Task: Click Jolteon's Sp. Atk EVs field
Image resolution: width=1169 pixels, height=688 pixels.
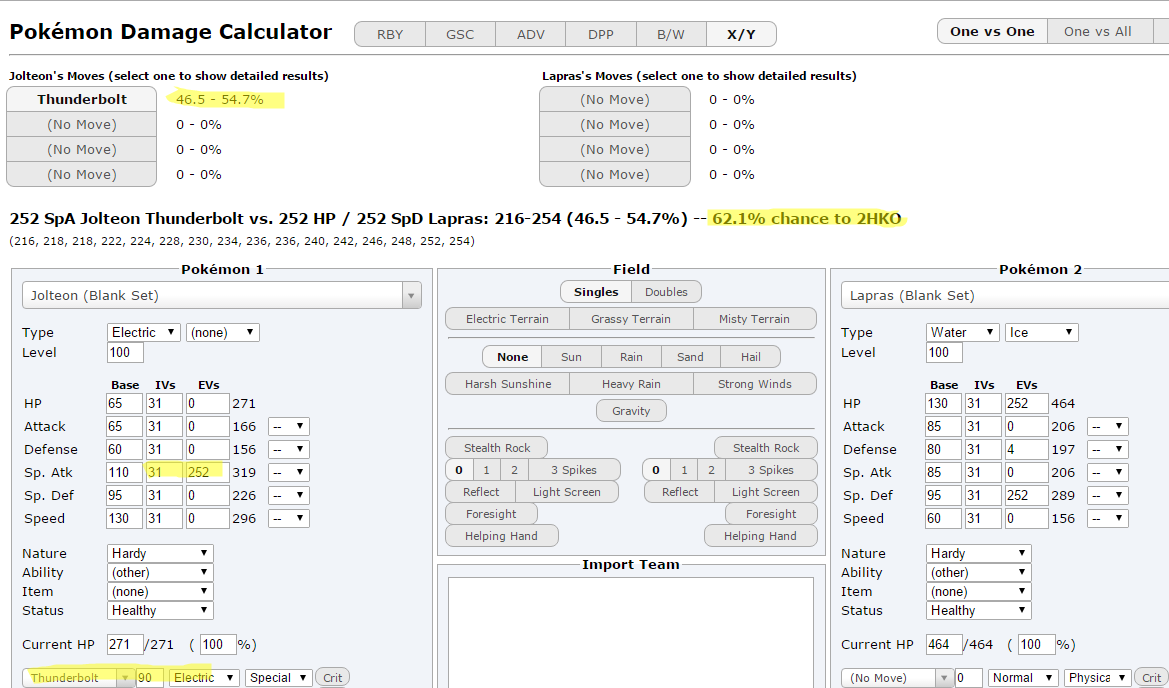Action: click(208, 473)
